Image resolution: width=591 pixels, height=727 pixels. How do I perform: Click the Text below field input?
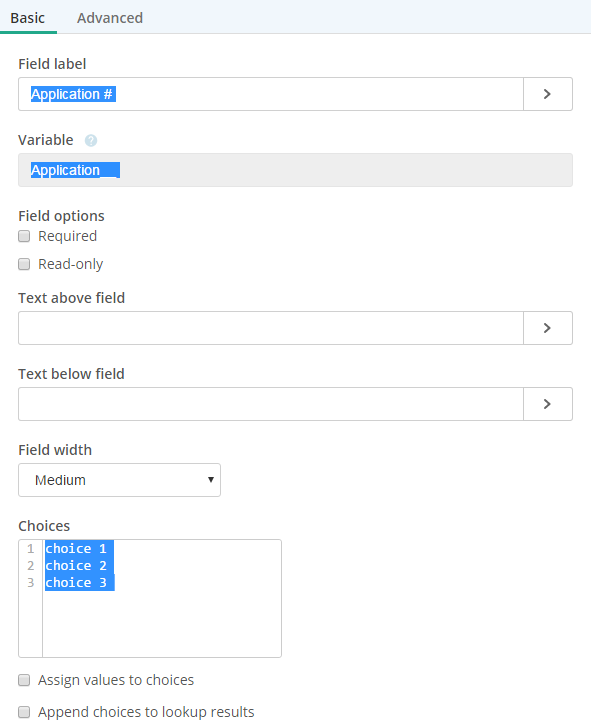(x=271, y=404)
